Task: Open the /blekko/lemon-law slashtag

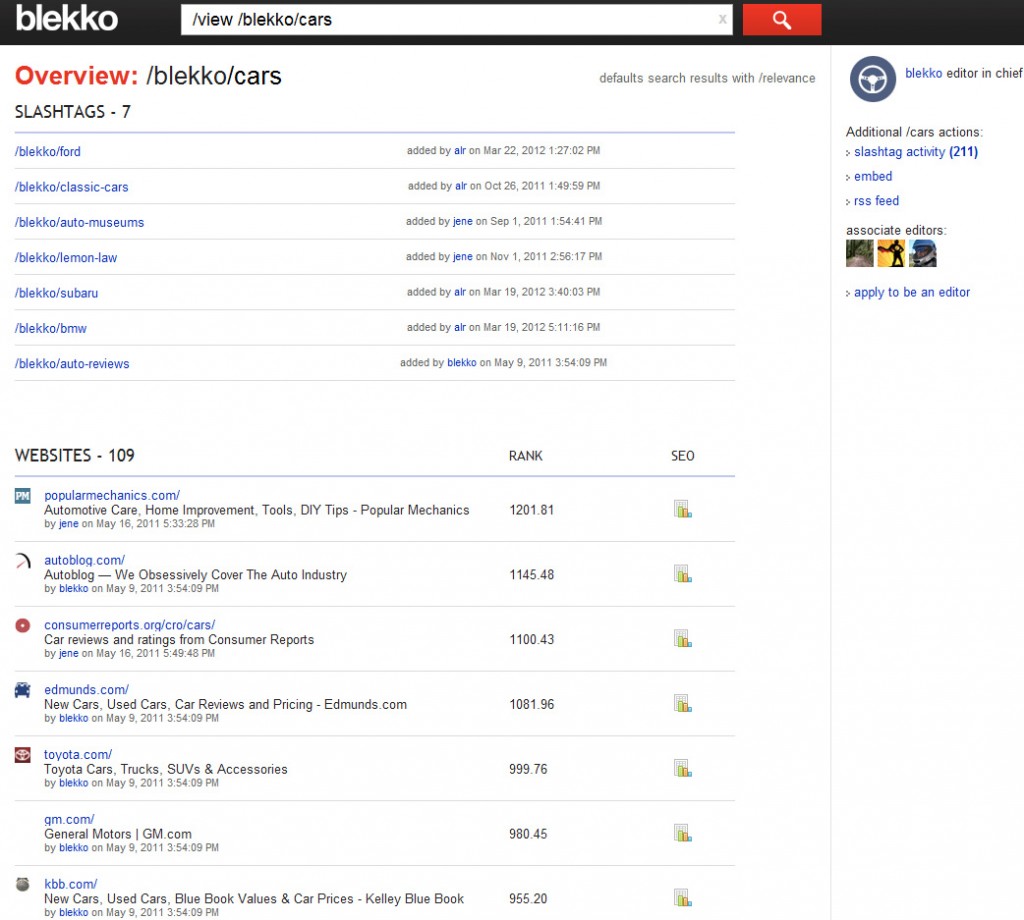Action: click(x=66, y=257)
